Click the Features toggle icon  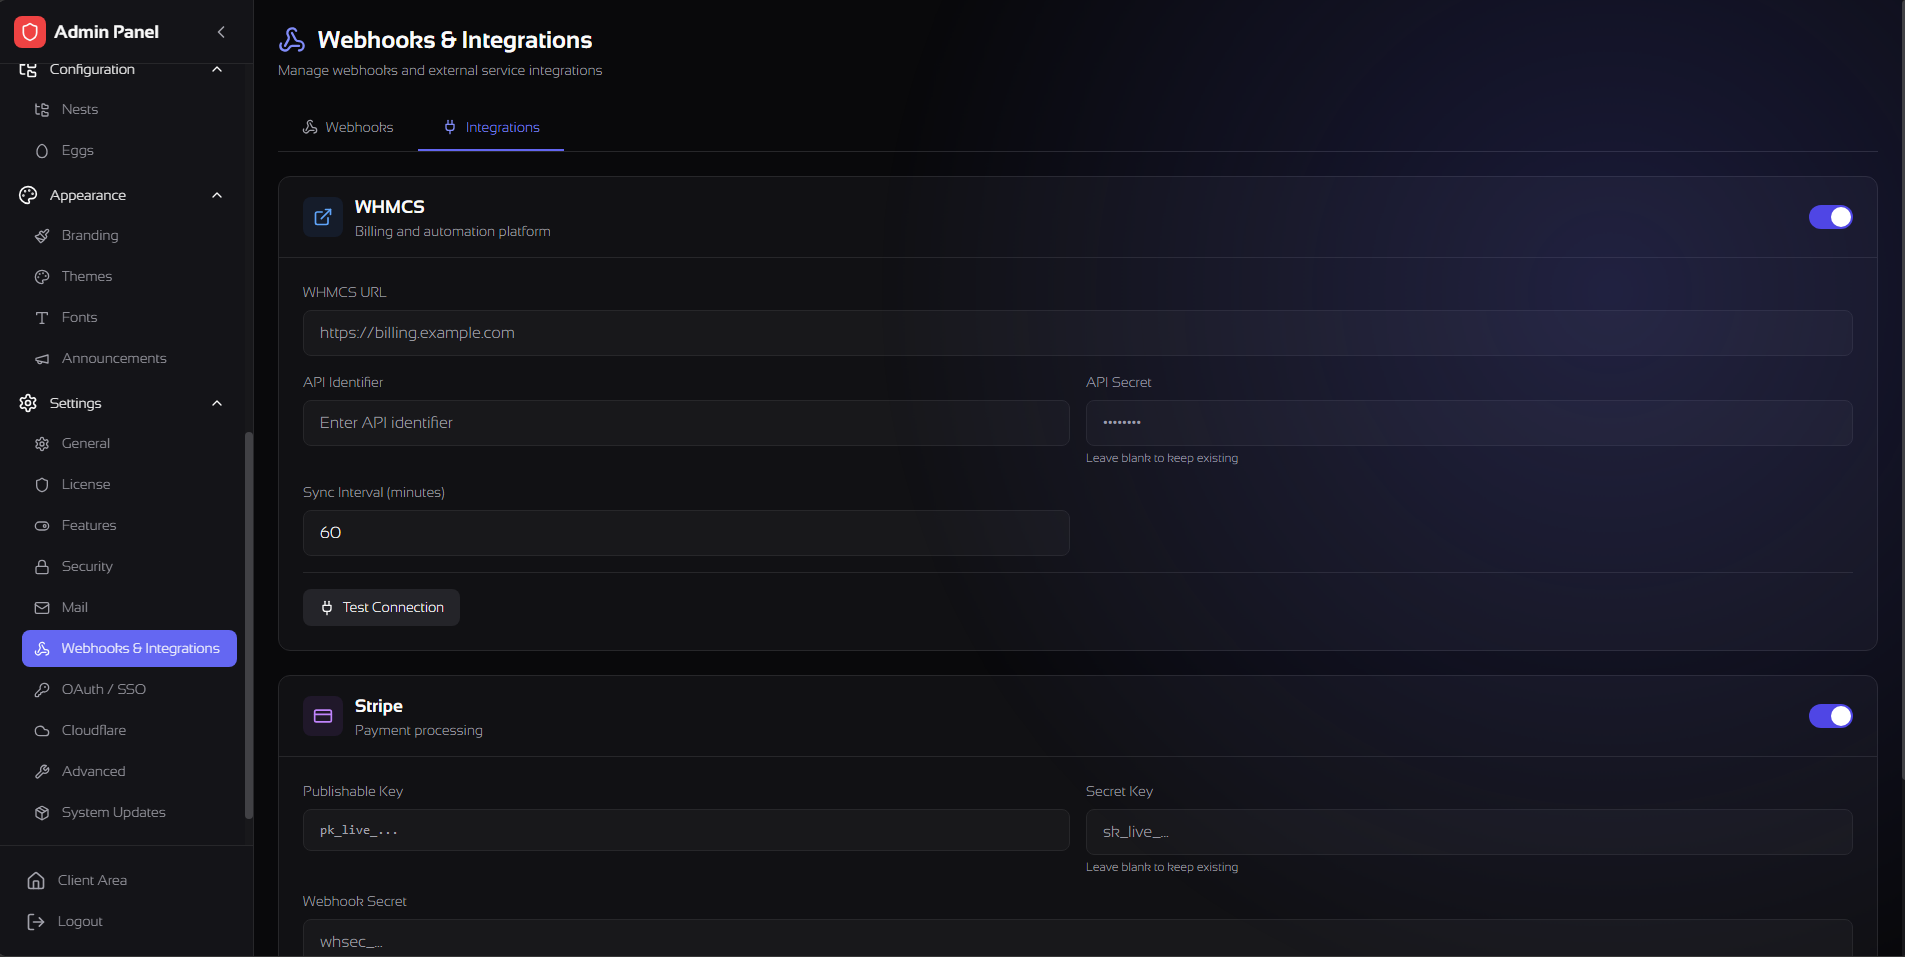tap(42, 526)
